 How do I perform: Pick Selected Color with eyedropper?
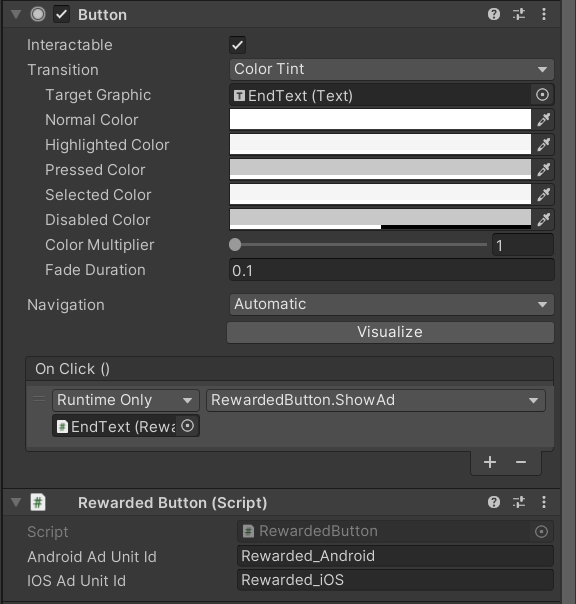click(543, 195)
